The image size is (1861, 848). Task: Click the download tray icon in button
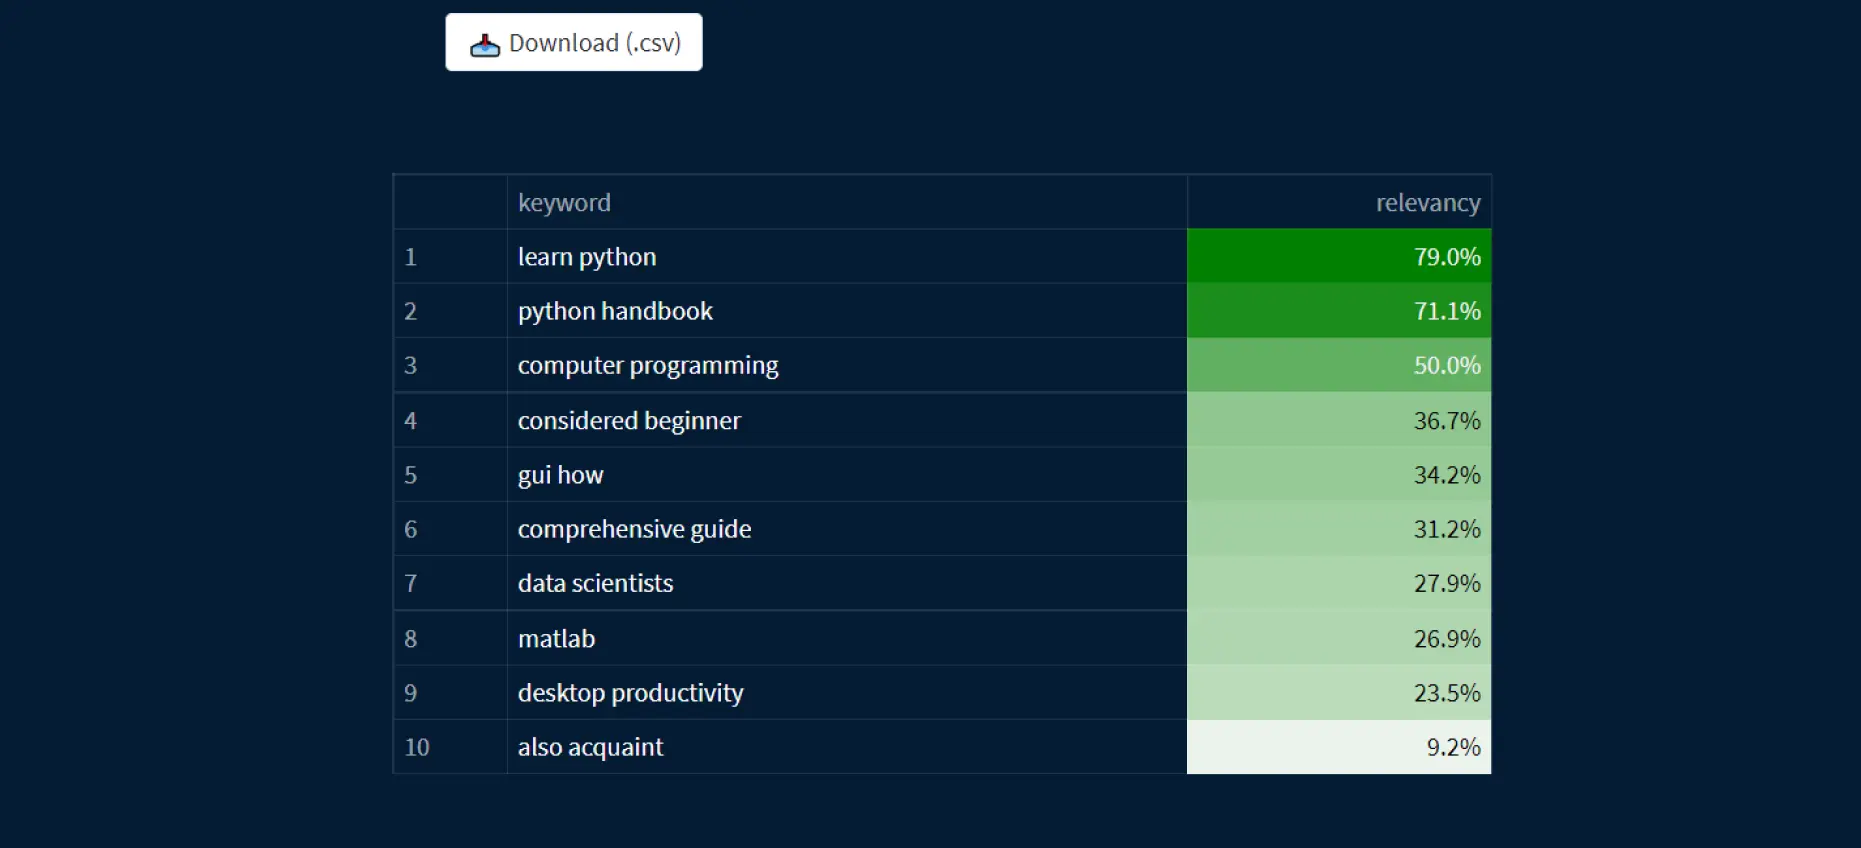point(485,45)
